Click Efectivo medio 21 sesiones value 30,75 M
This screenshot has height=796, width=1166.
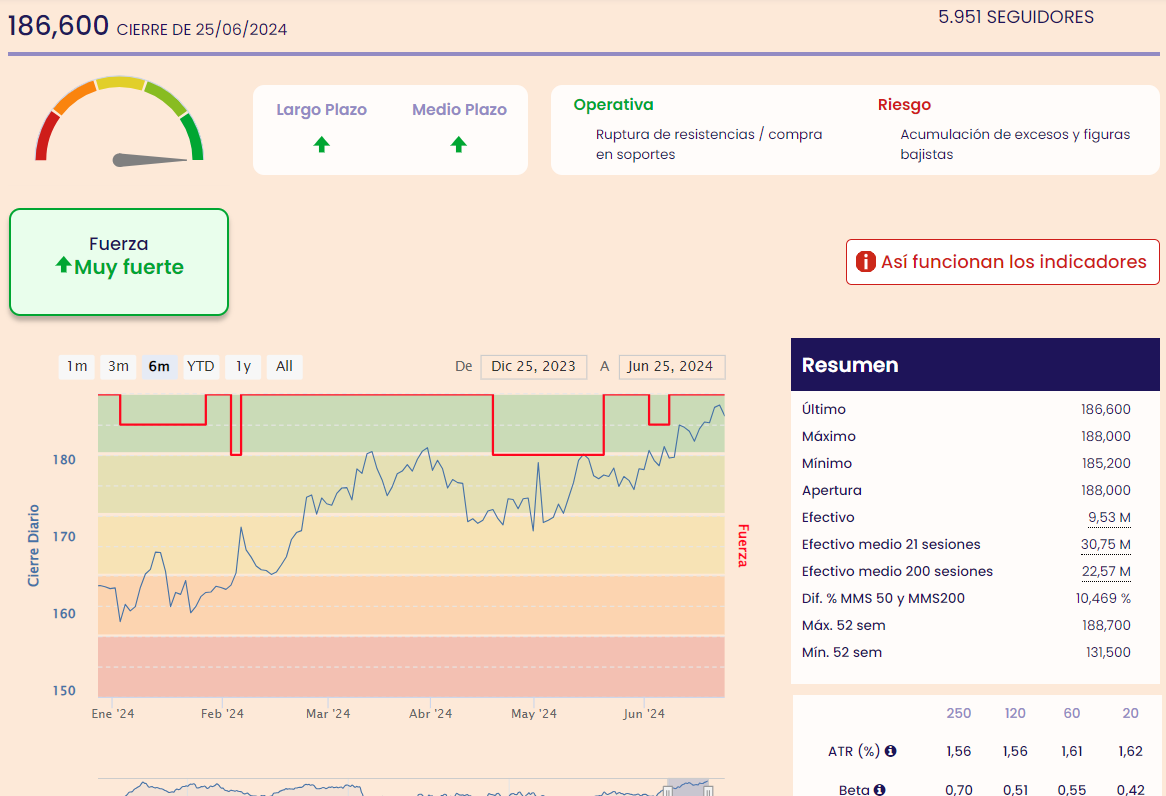(1105, 545)
